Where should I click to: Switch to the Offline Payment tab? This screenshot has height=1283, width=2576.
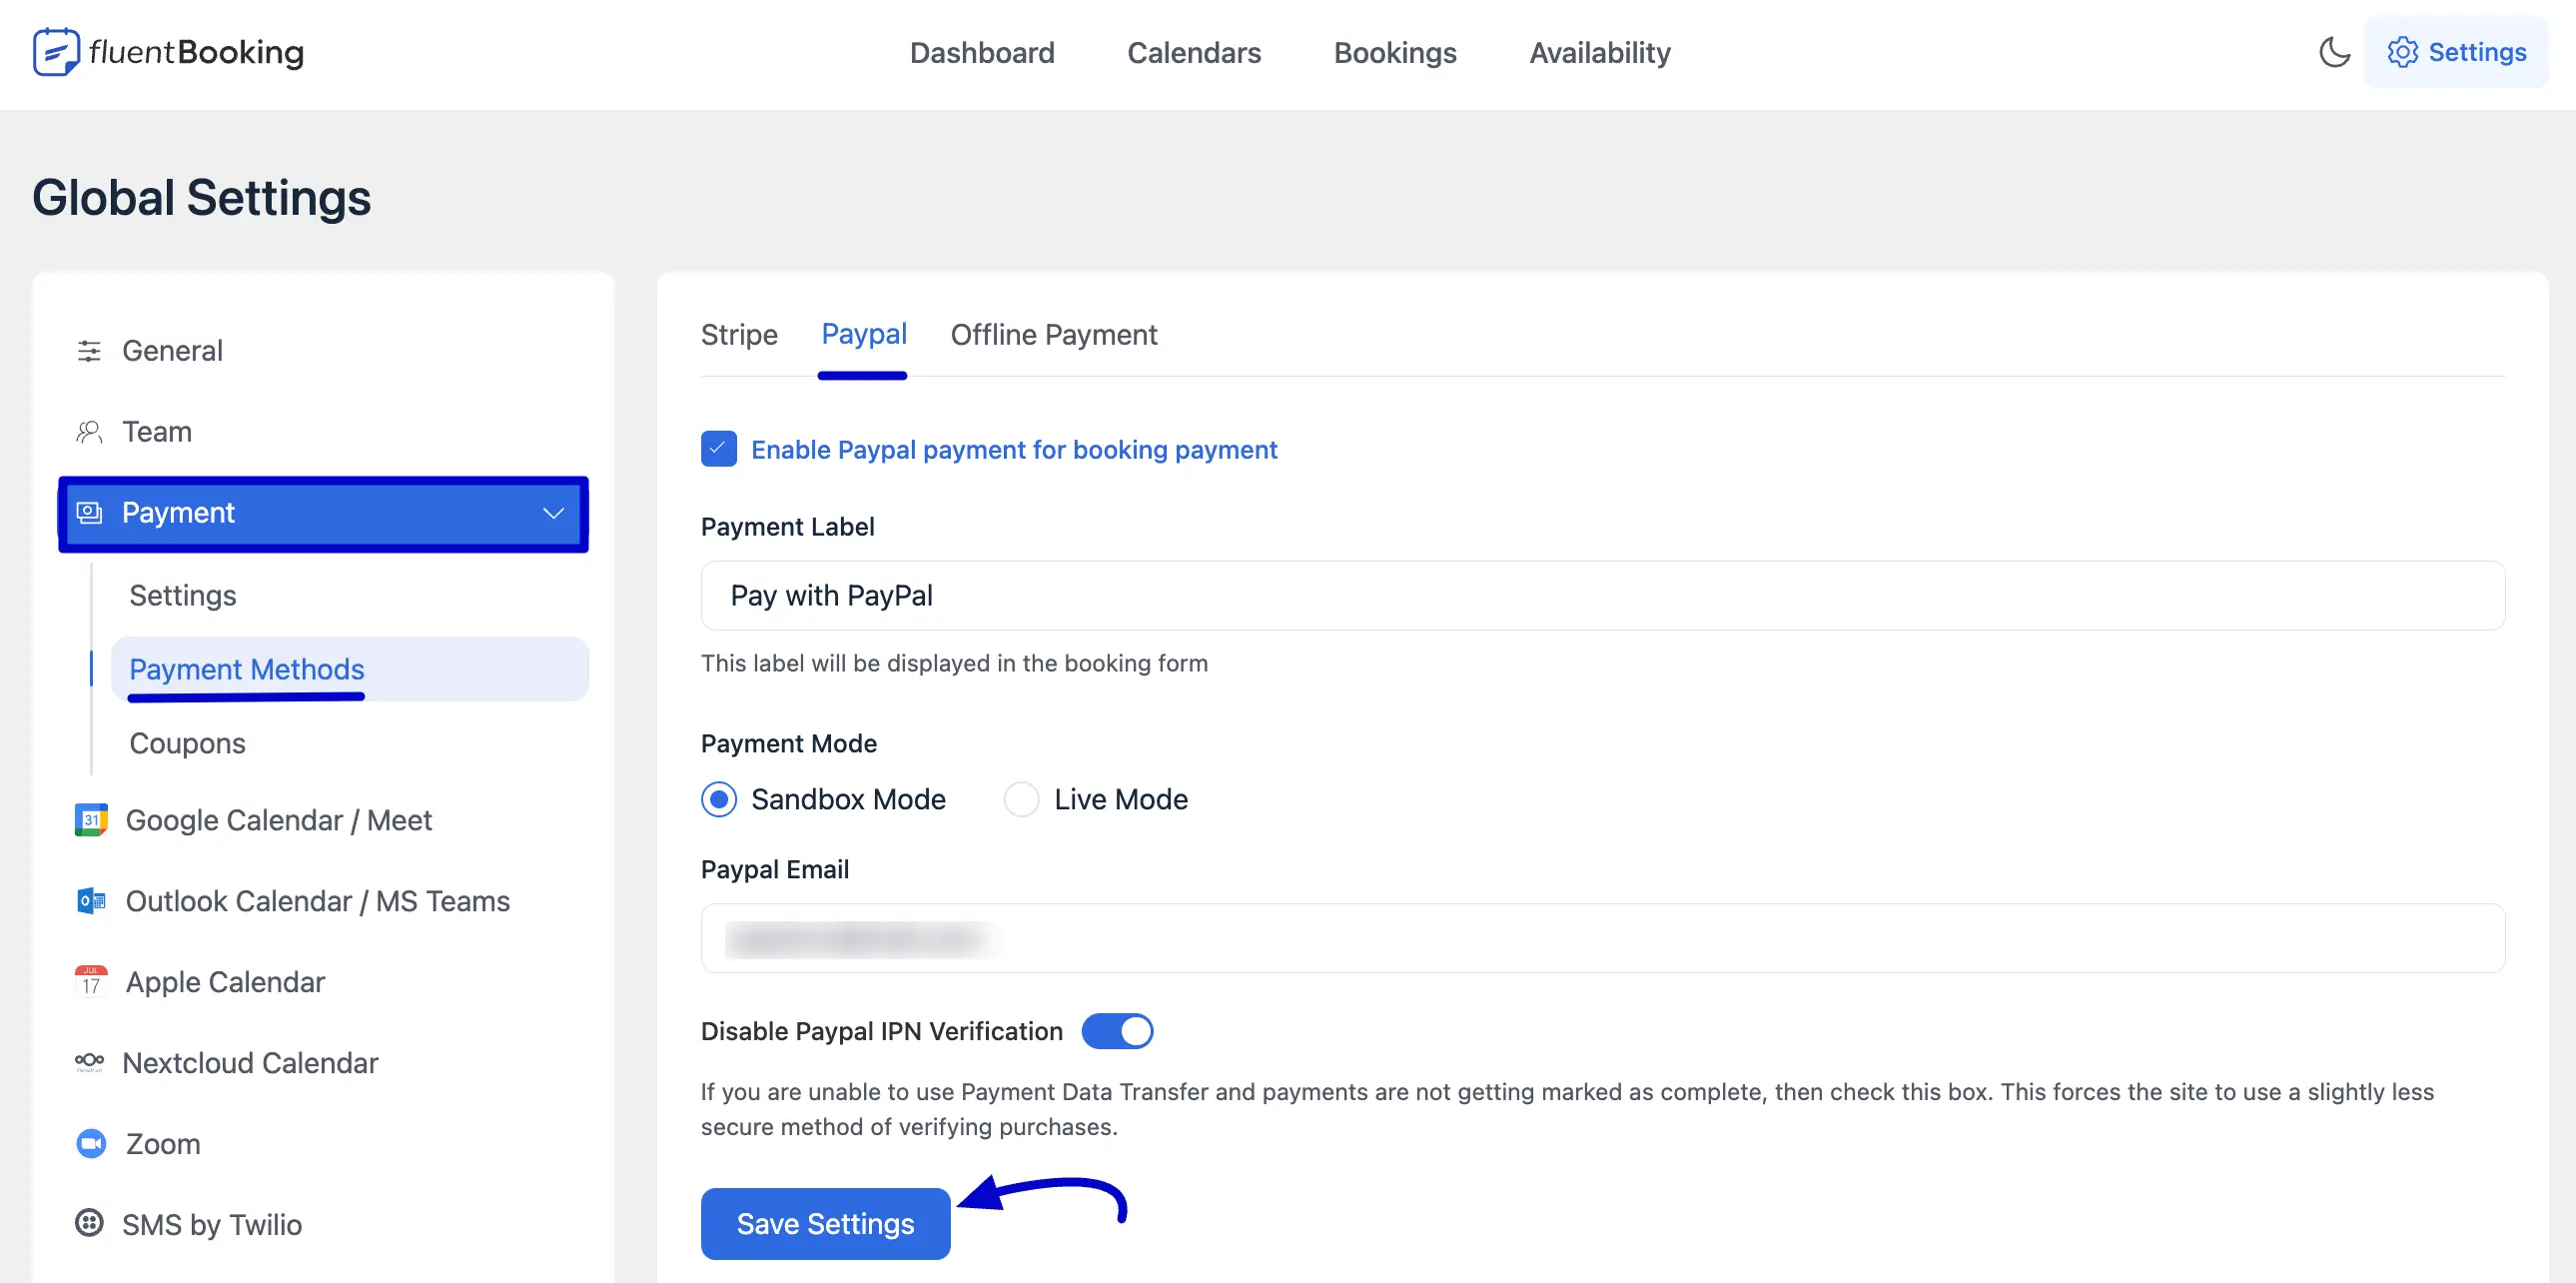(x=1053, y=335)
